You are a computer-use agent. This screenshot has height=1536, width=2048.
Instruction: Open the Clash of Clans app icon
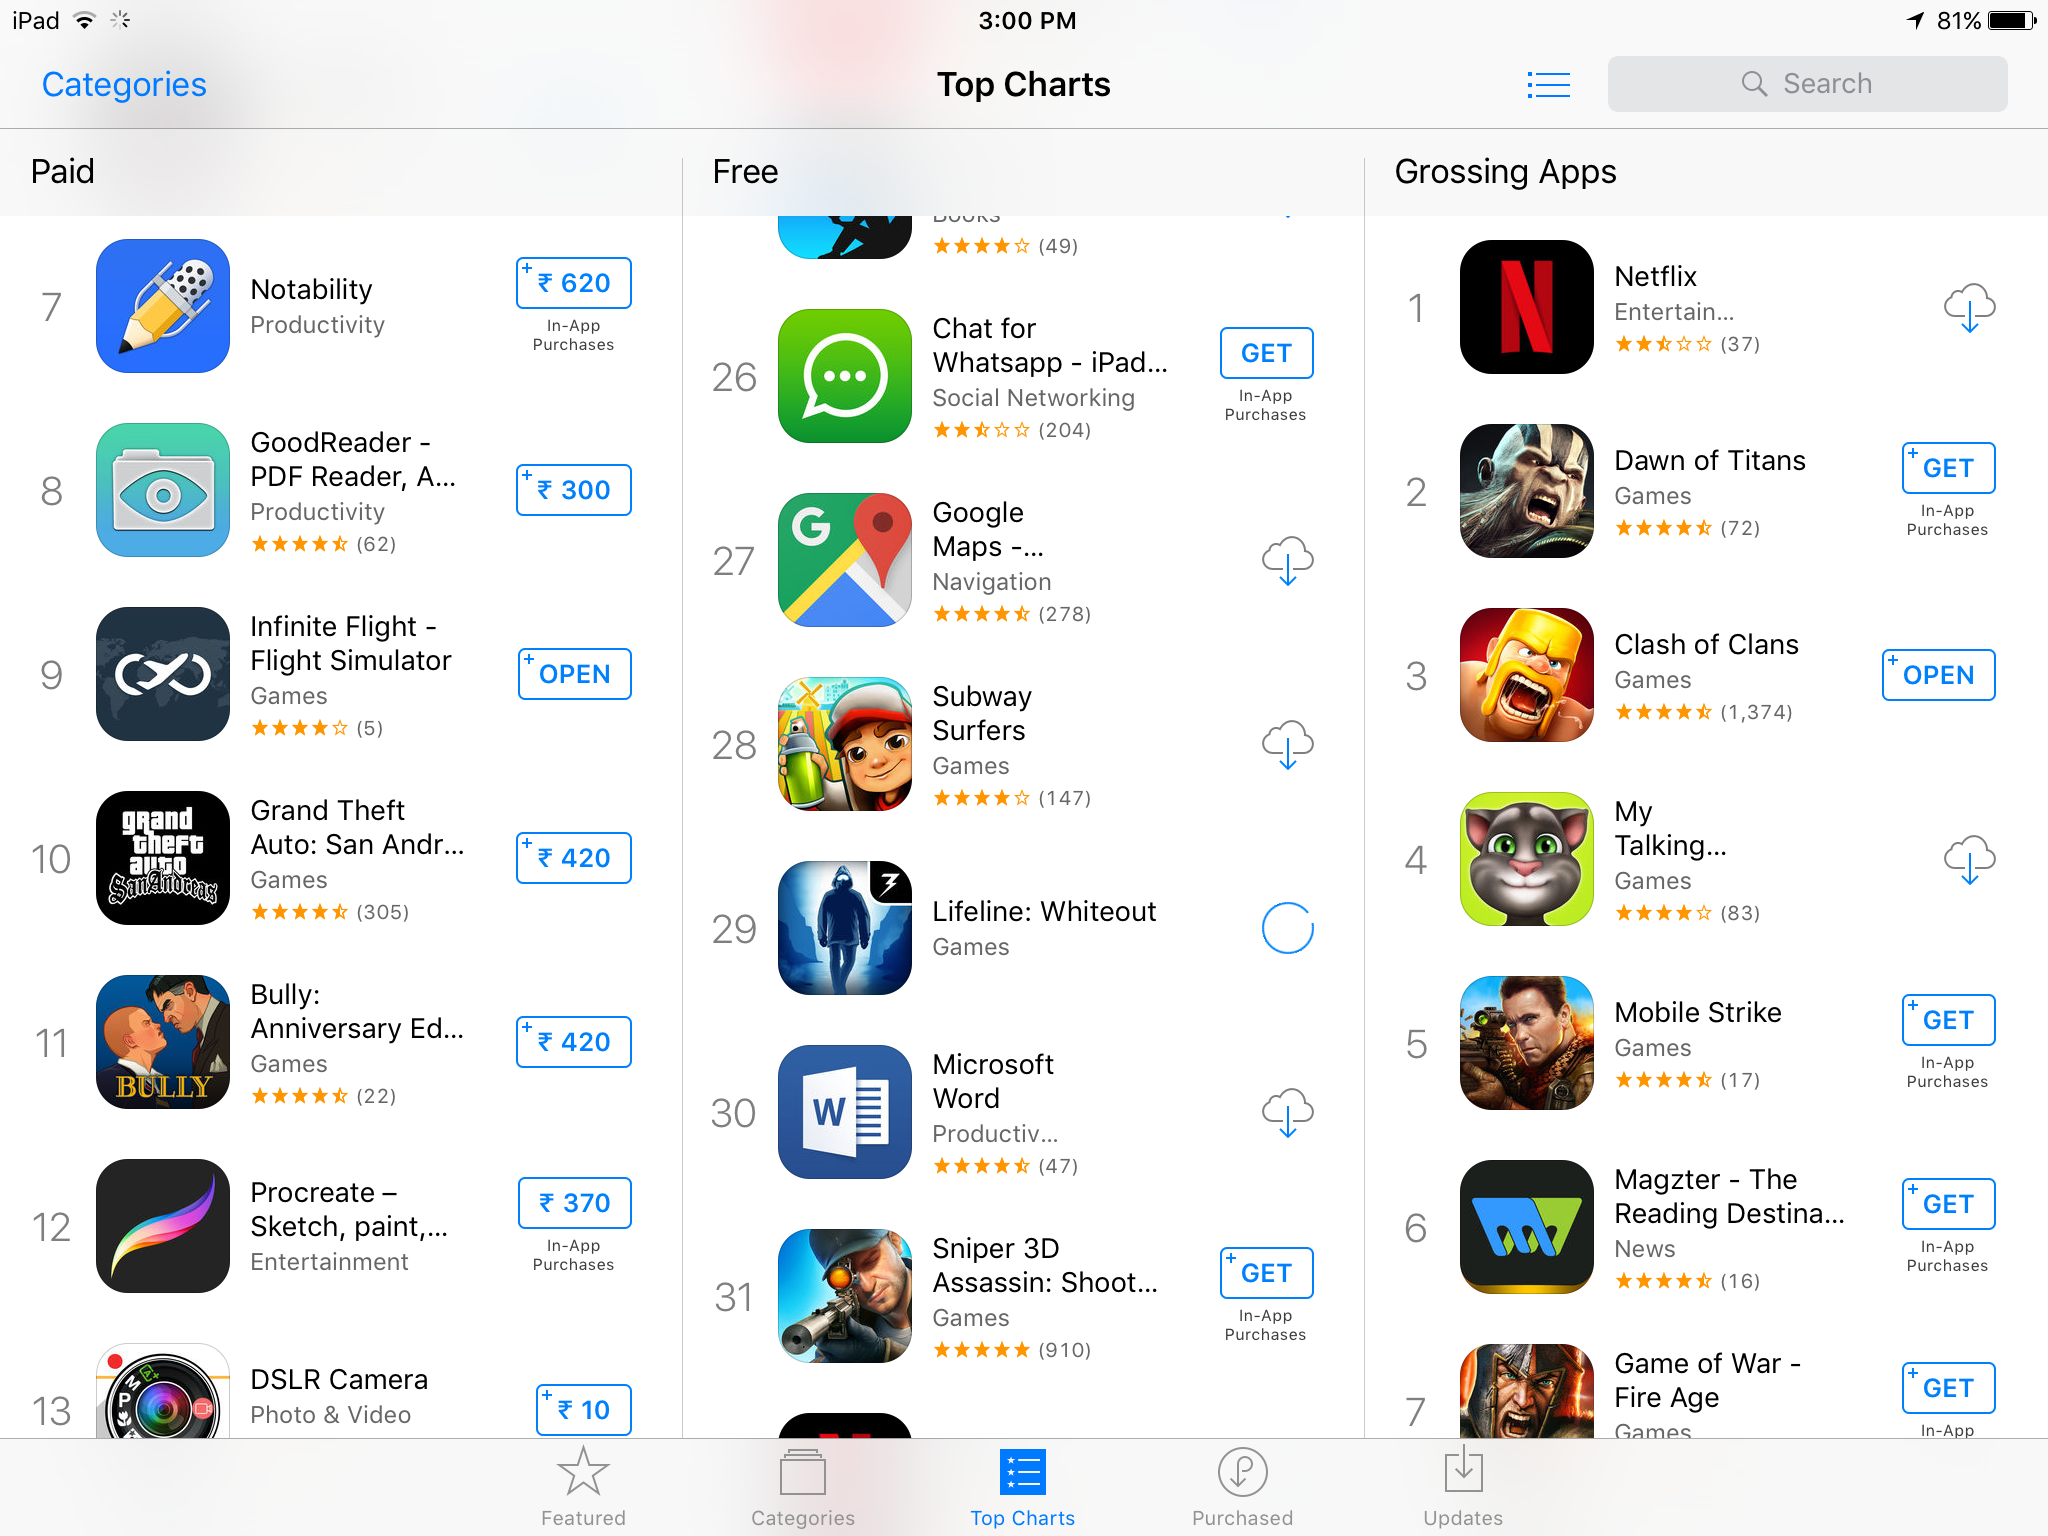click(1526, 675)
